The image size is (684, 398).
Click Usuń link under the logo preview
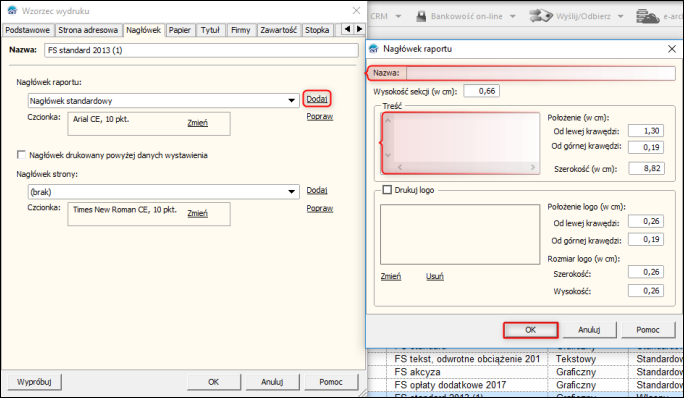tap(434, 276)
